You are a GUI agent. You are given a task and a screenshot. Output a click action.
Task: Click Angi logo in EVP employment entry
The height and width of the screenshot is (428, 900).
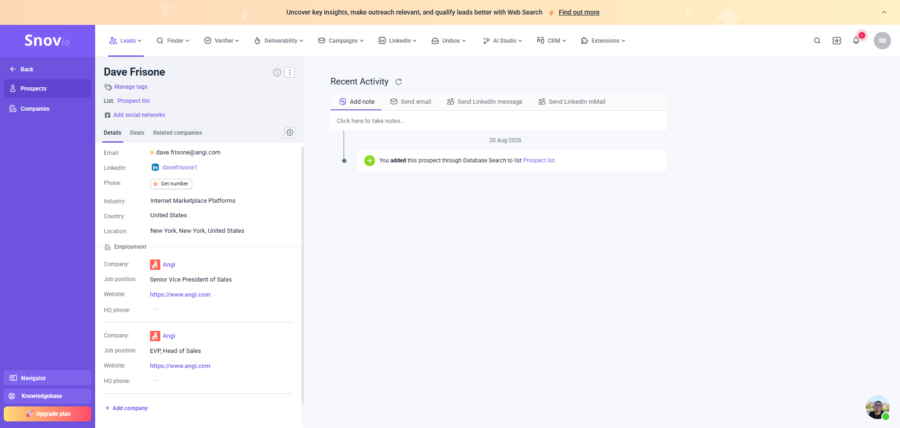155,336
